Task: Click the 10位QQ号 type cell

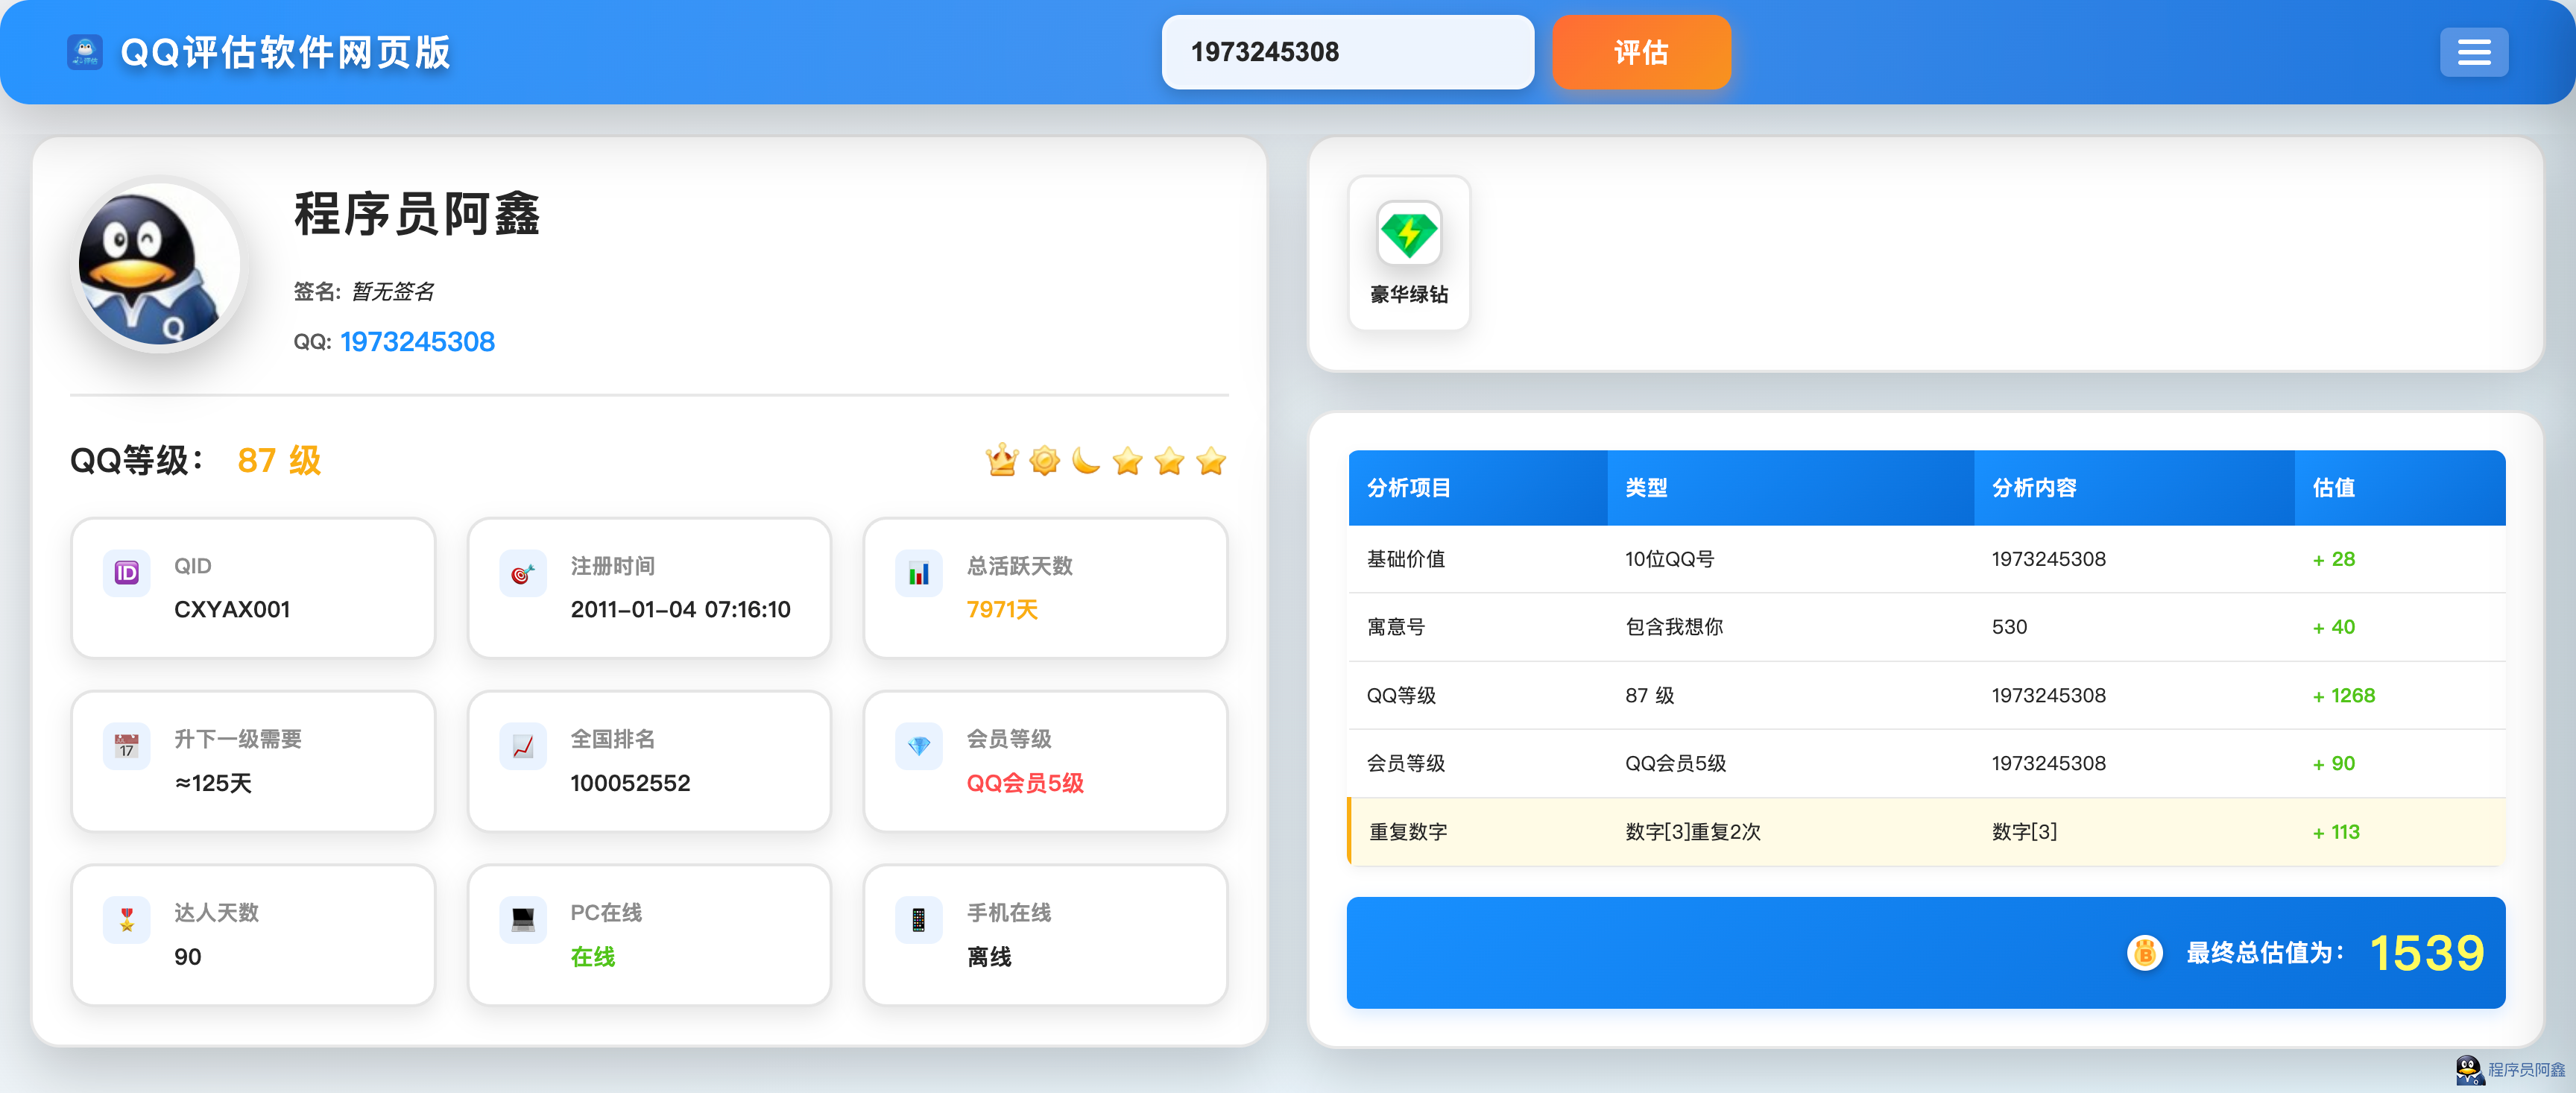Action: point(1669,559)
